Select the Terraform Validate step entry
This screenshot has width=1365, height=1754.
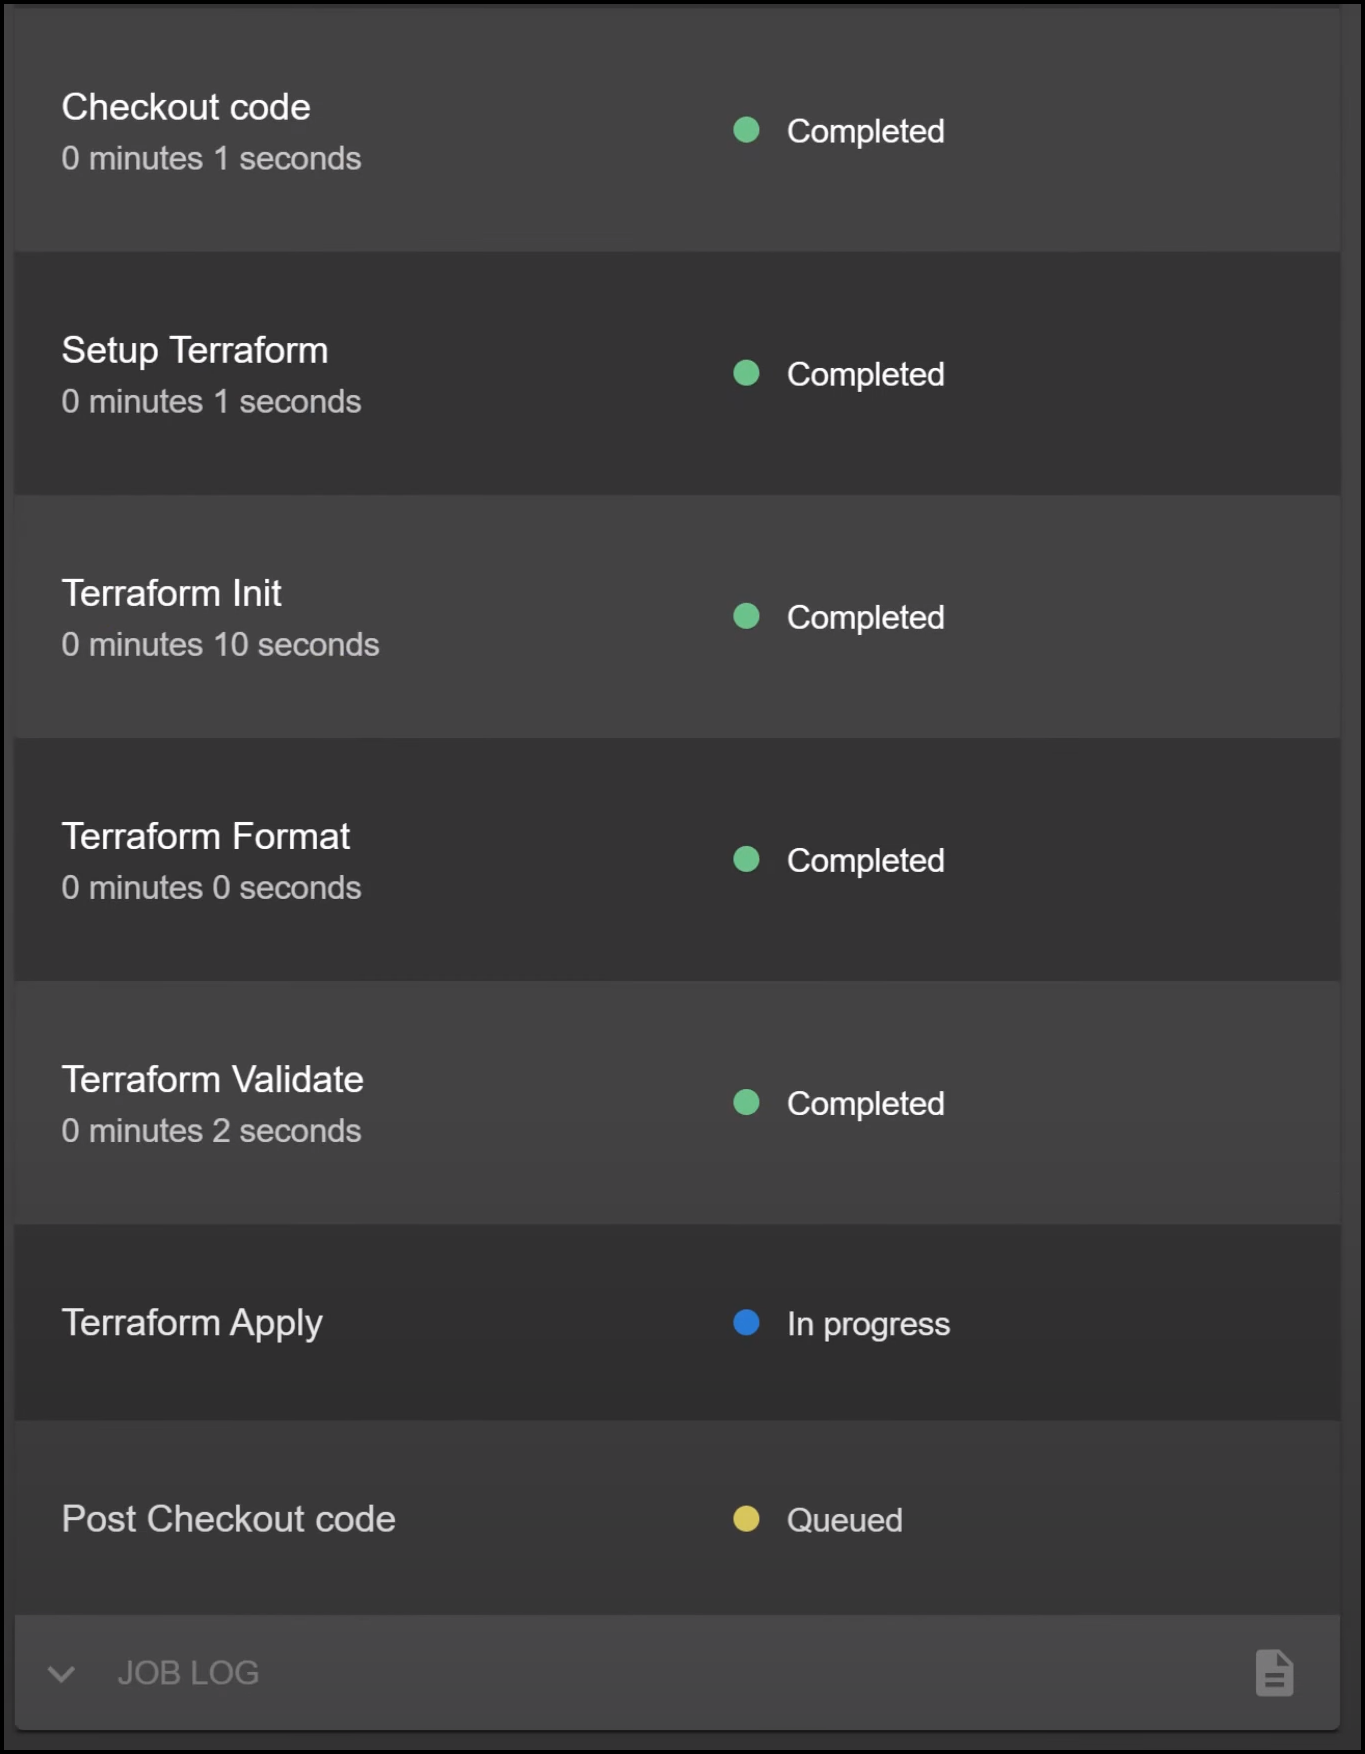pyautogui.click(x=213, y=1079)
